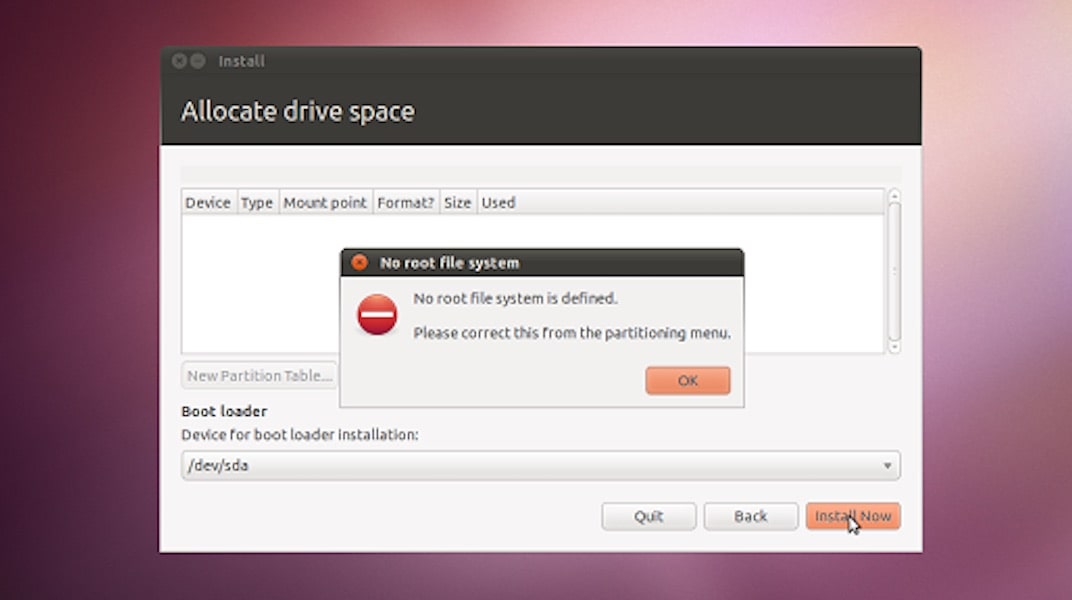Sort partitions by Size column

point(457,202)
